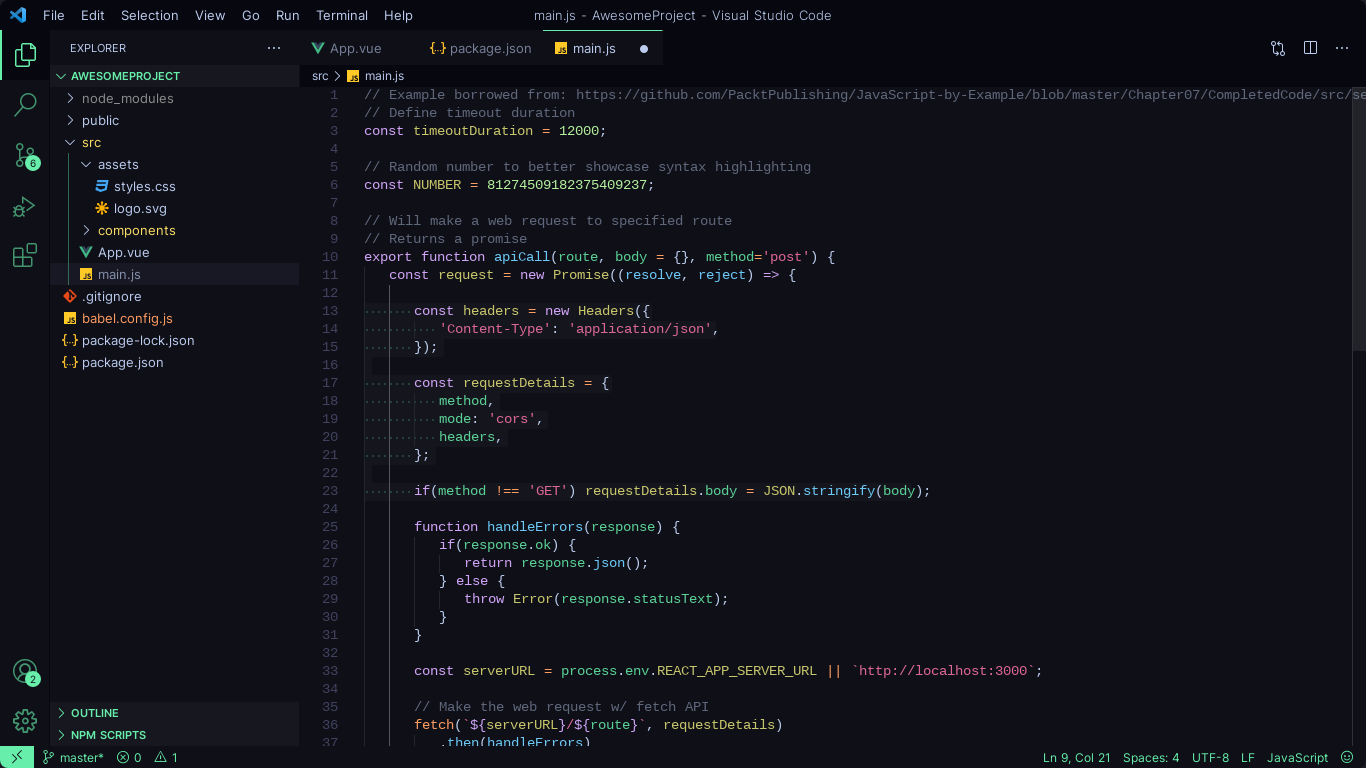
Task: Open the Terminal menu
Action: click(x=342, y=15)
